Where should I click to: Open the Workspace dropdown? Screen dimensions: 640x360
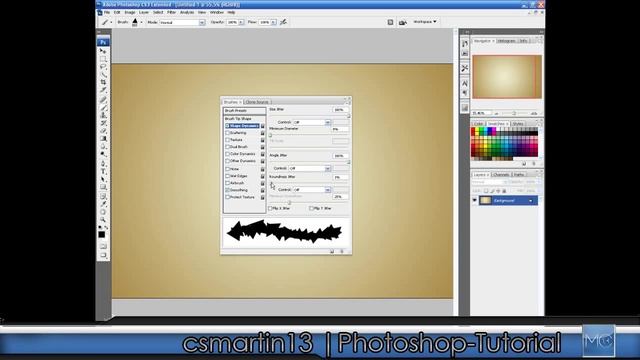click(425, 22)
